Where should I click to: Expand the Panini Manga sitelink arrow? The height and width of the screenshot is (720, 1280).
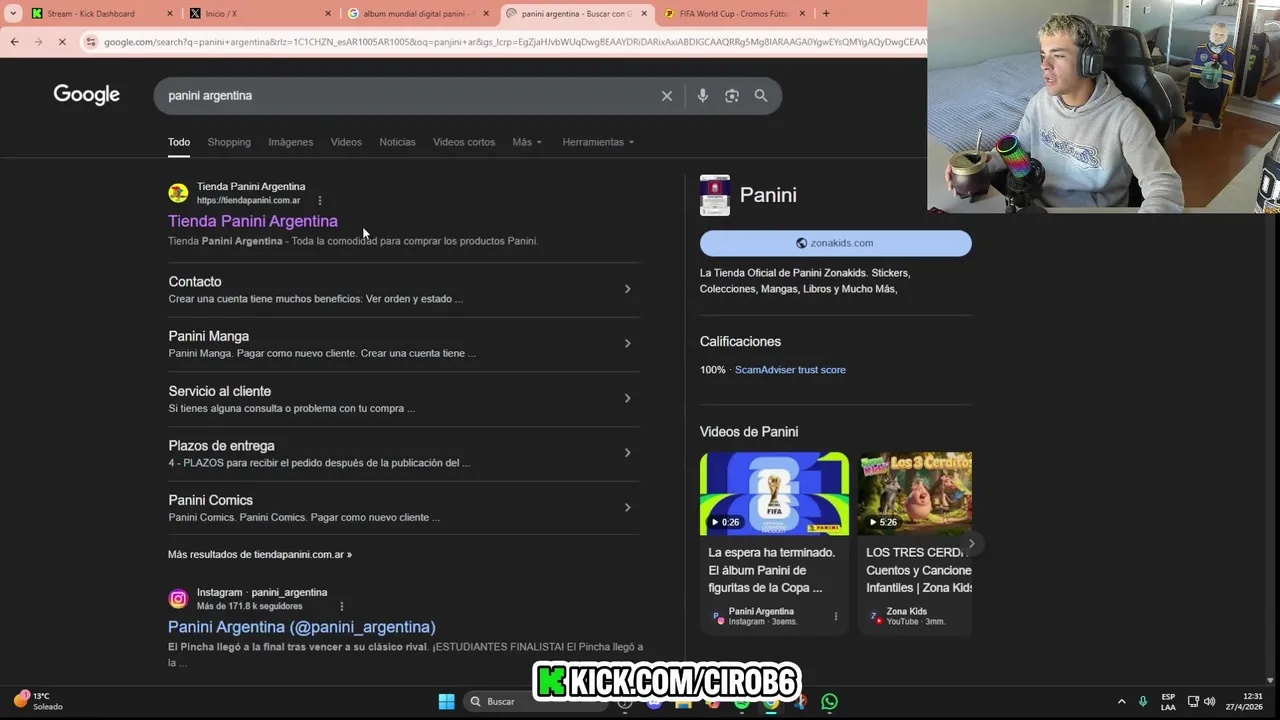(x=627, y=344)
